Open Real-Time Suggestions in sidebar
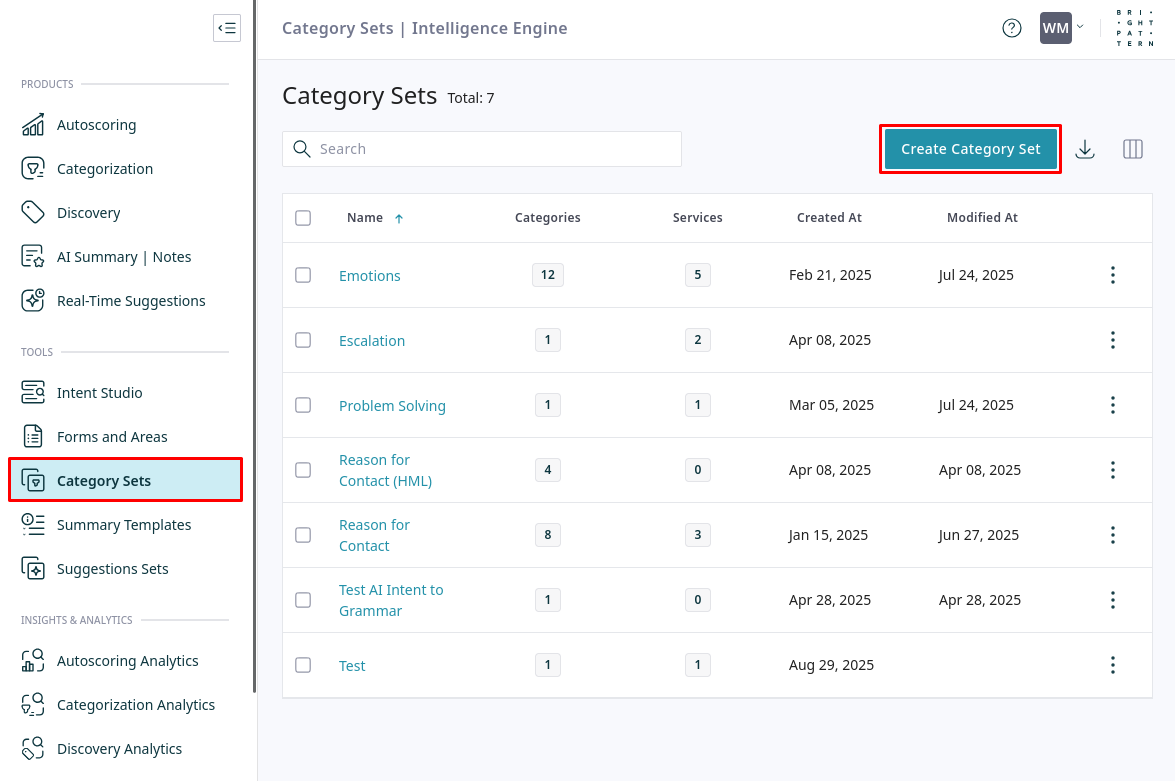This screenshot has height=781, width=1175. pos(131,301)
